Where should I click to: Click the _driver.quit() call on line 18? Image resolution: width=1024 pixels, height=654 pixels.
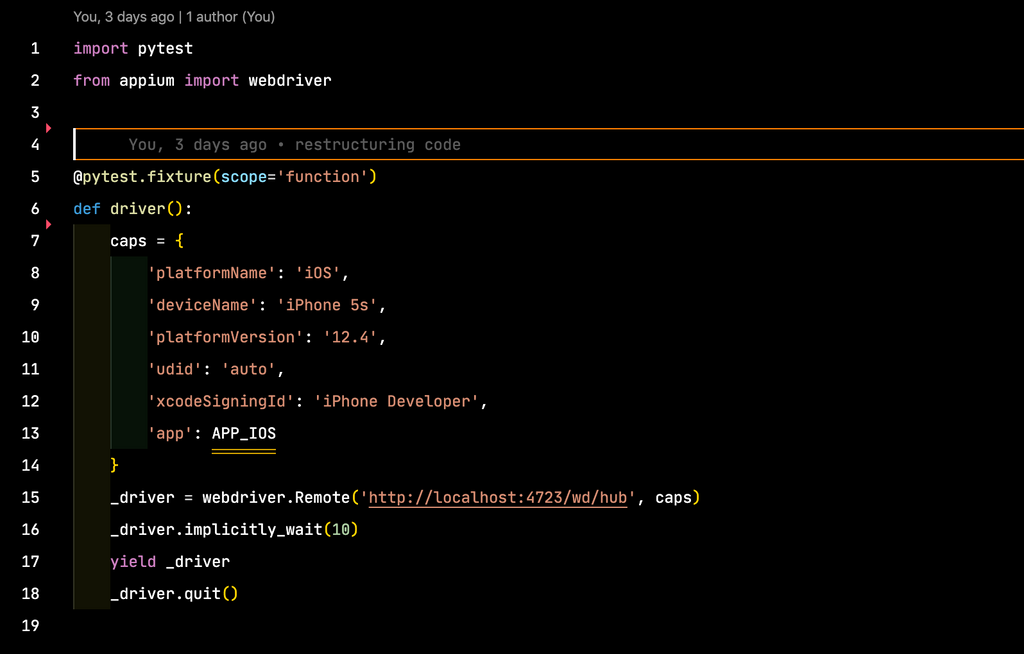(173, 593)
